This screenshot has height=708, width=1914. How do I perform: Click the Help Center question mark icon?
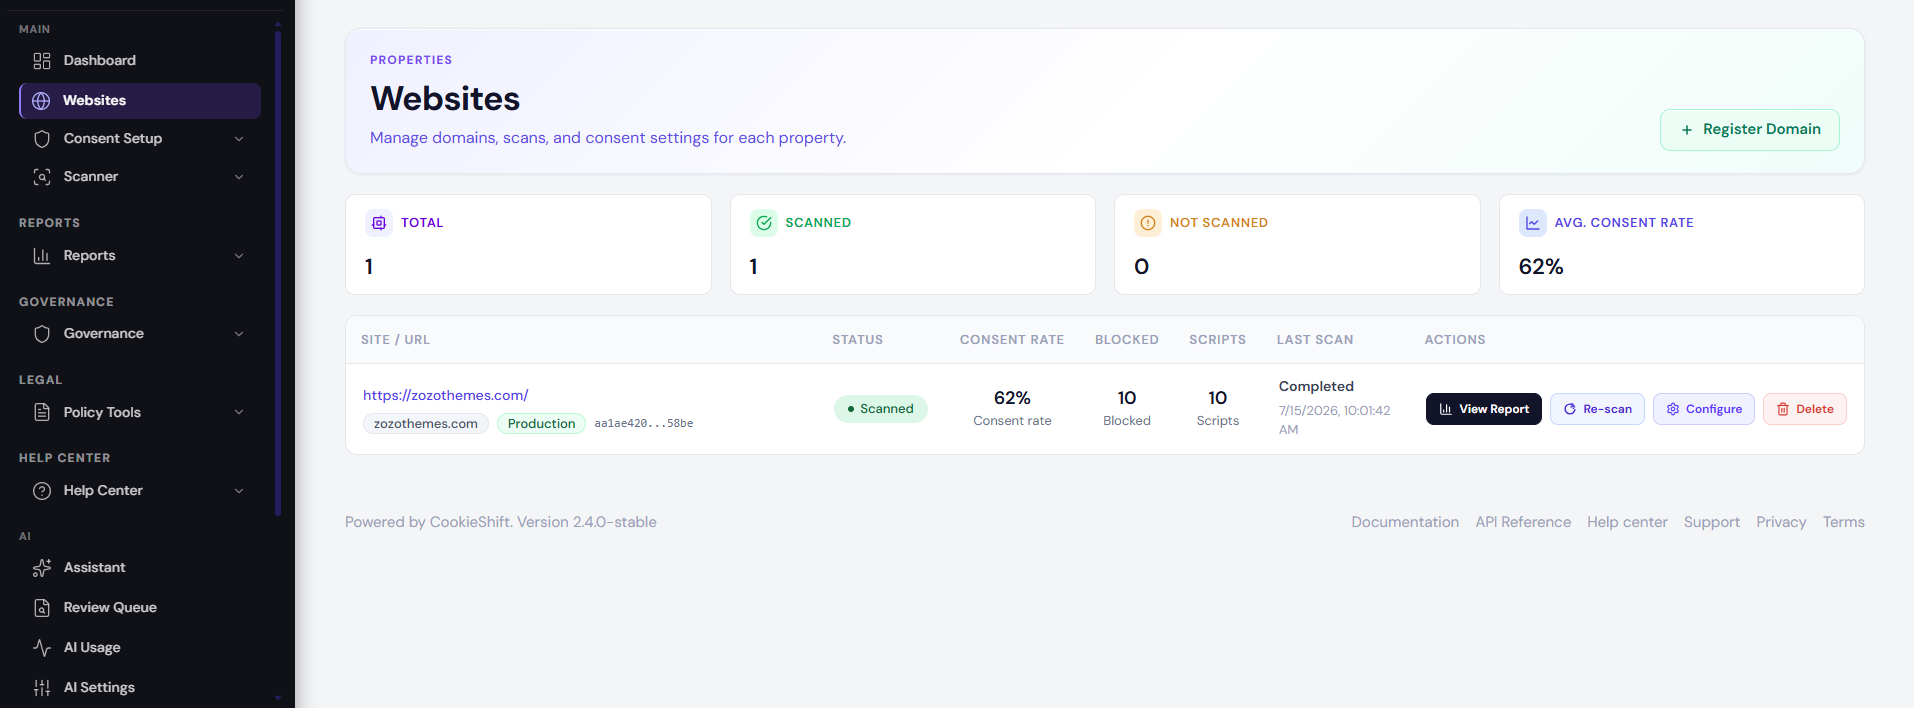[x=42, y=491]
